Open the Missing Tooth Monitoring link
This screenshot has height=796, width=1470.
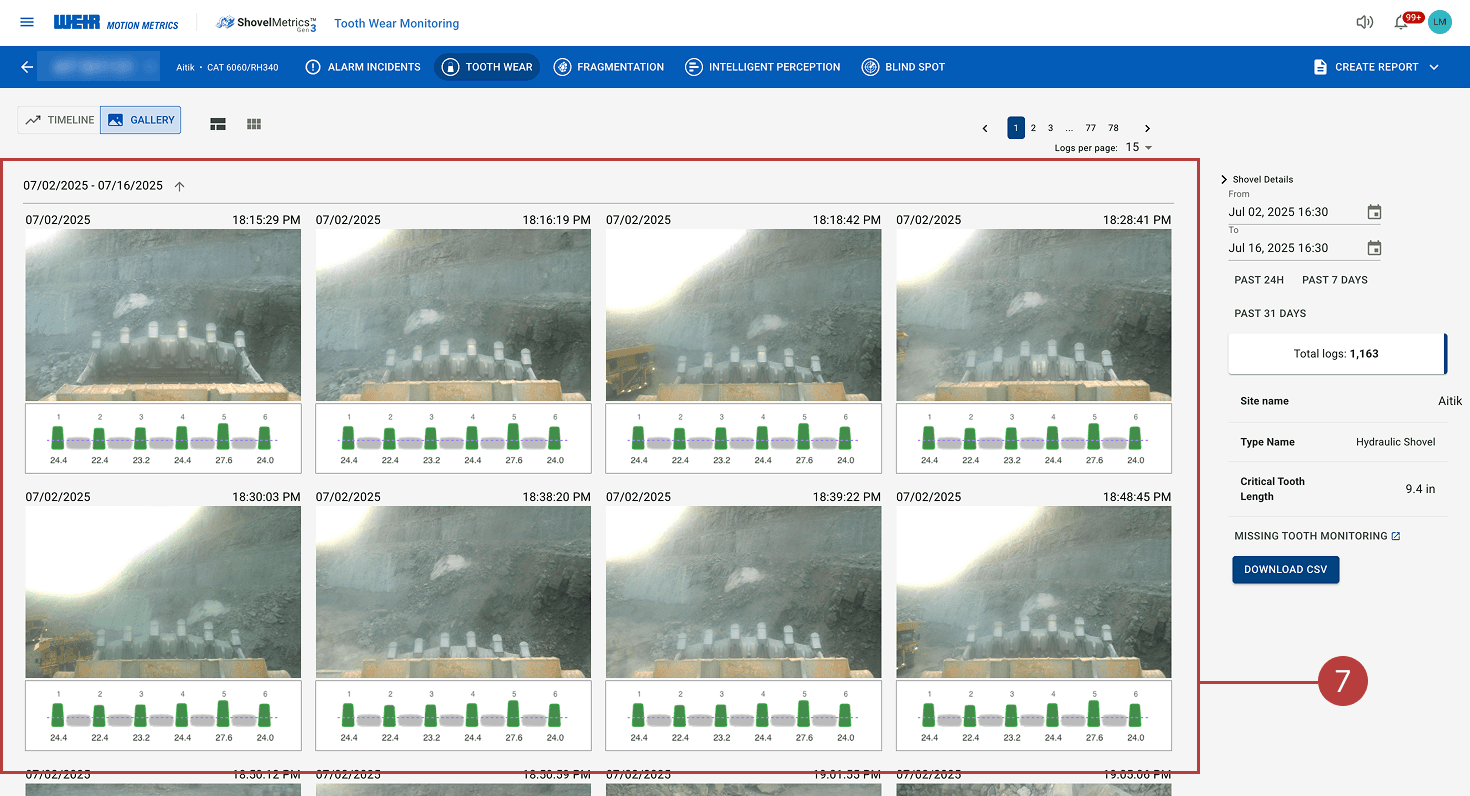pyautogui.click(x=1317, y=536)
